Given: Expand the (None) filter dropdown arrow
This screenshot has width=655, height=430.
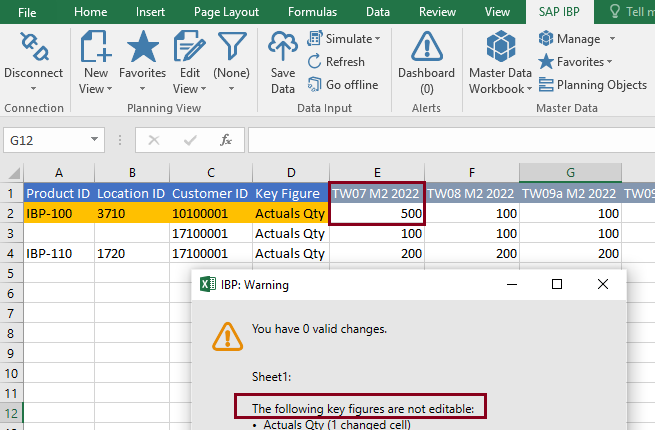Looking at the screenshot, I should (231, 89).
